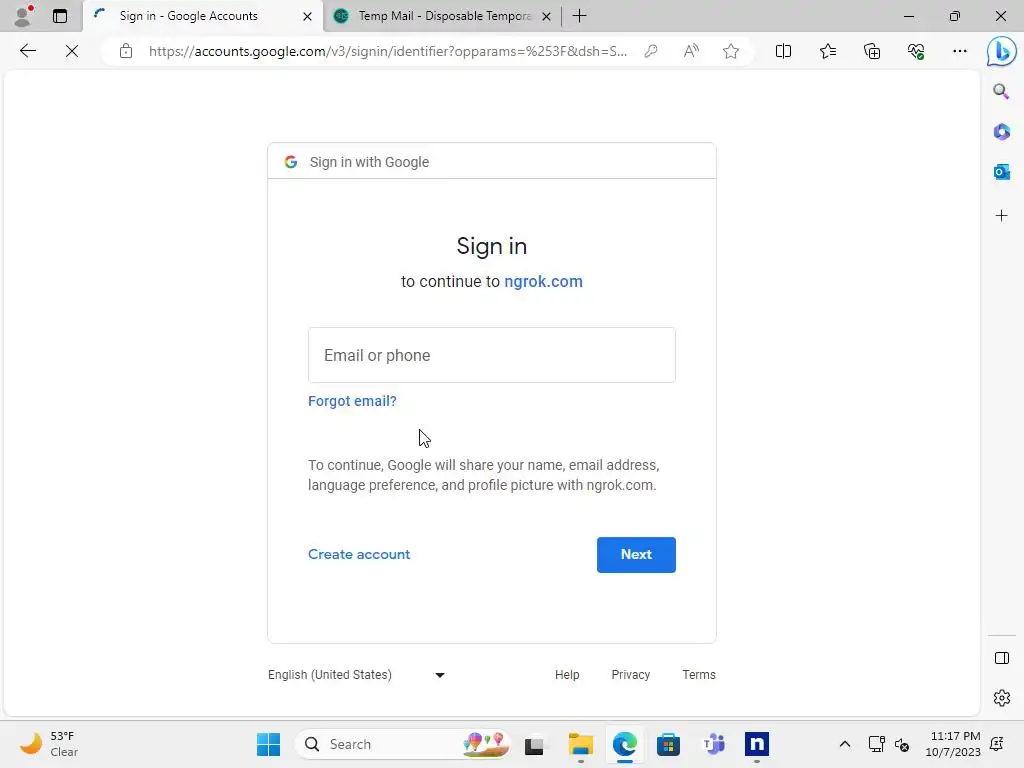Focus the Email or phone field
This screenshot has height=768, width=1024.
[492, 355]
